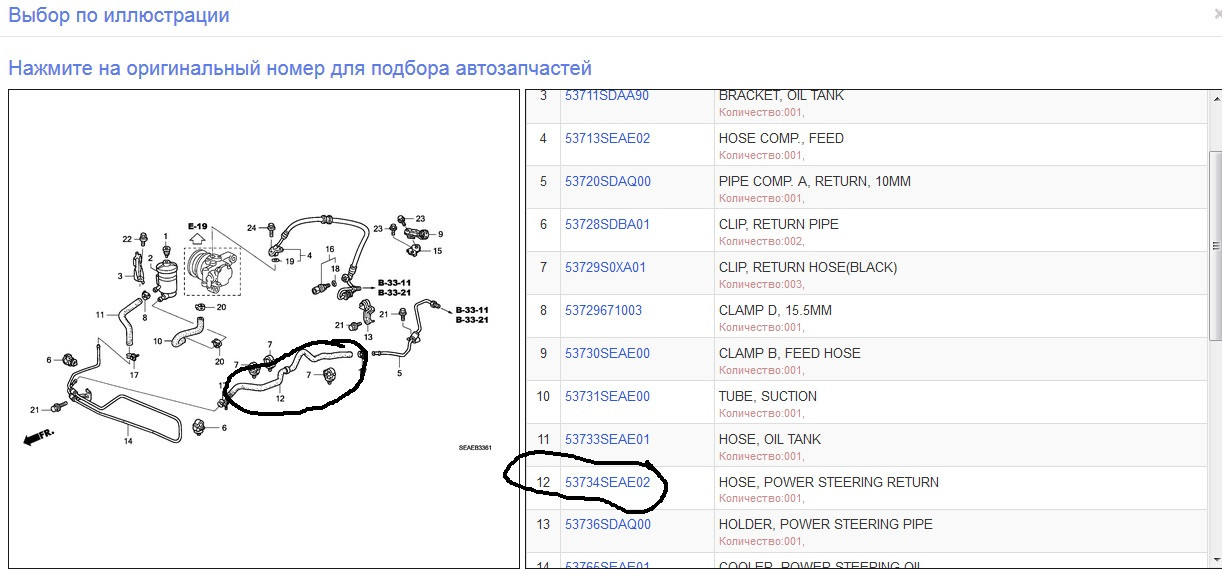Close the illustration selection dialog
This screenshot has height=569, width=1222.
click(x=1216, y=14)
